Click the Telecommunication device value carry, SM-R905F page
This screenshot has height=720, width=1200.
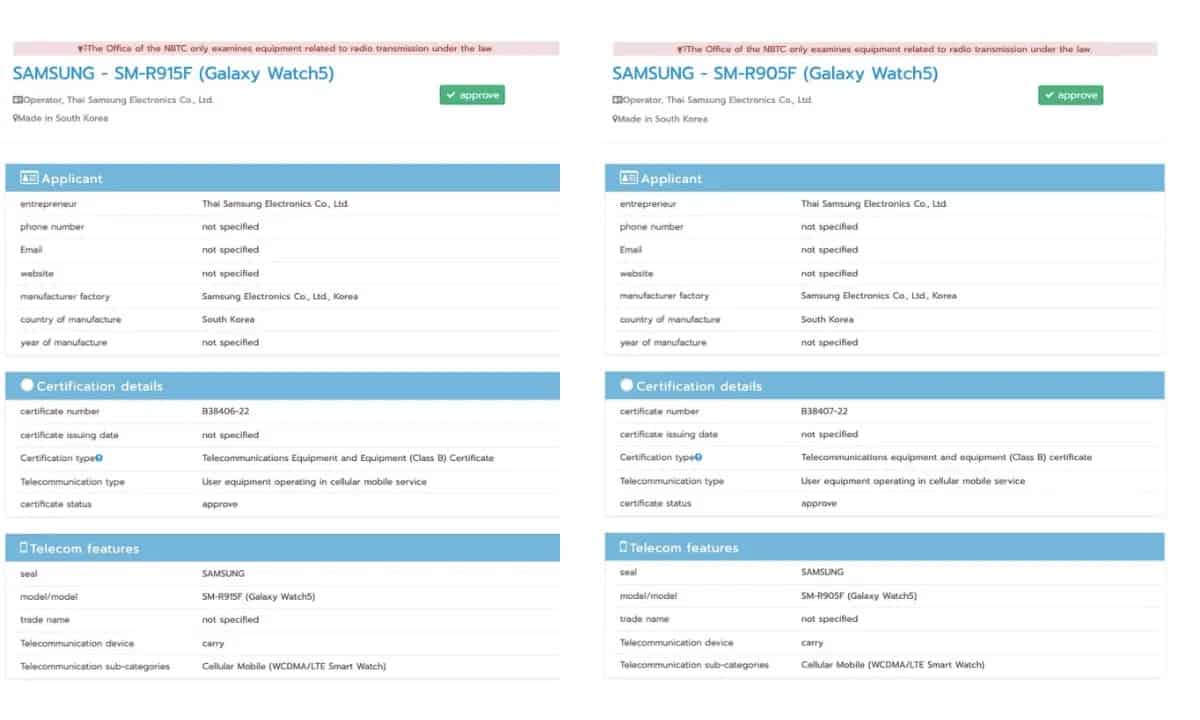tap(812, 643)
